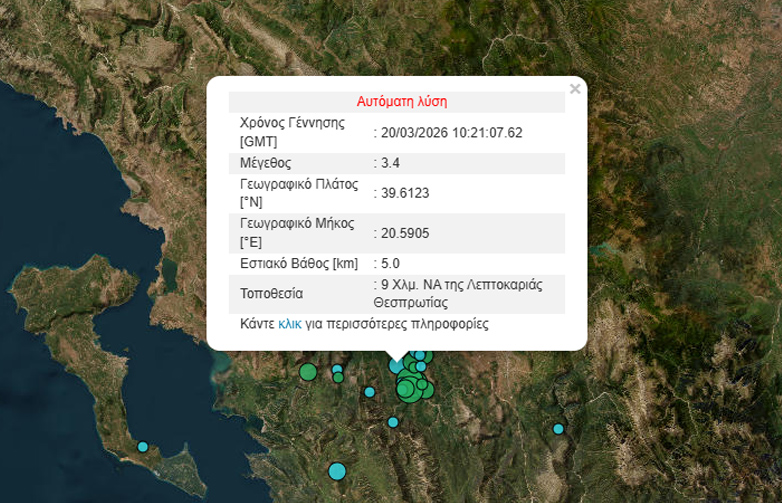The height and width of the screenshot is (503, 782).
Task: Select the small green marker beside the isolated green one
Action: [338, 377]
